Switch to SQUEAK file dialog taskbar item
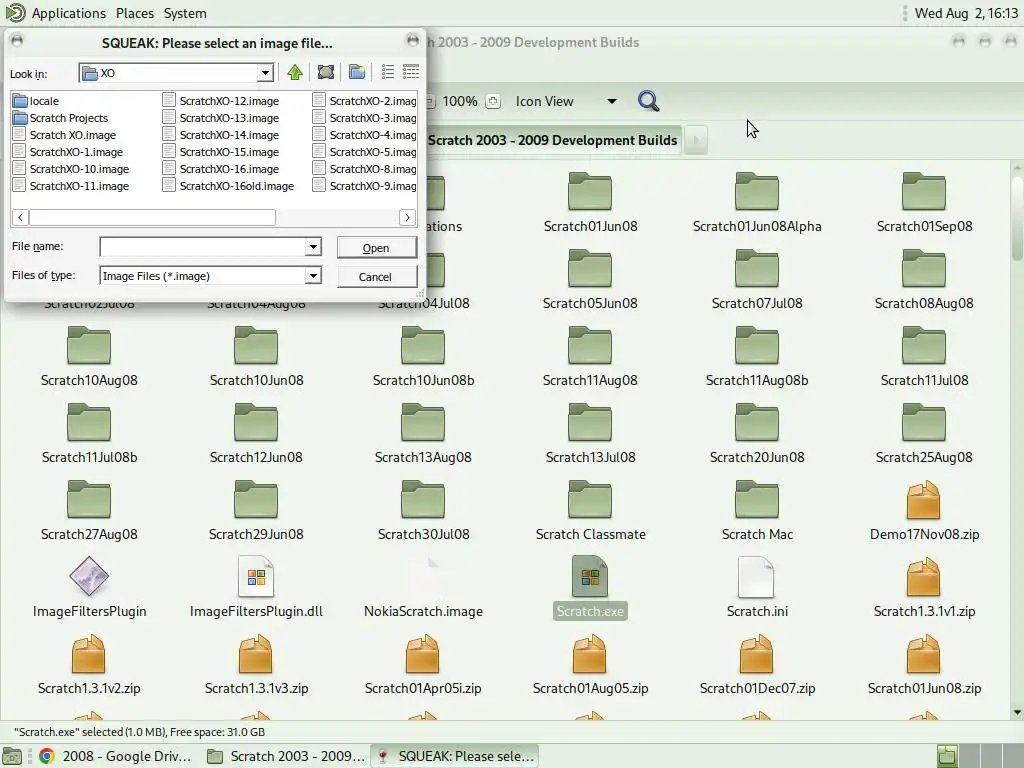Viewport: 1024px width, 768px height. (x=455, y=756)
